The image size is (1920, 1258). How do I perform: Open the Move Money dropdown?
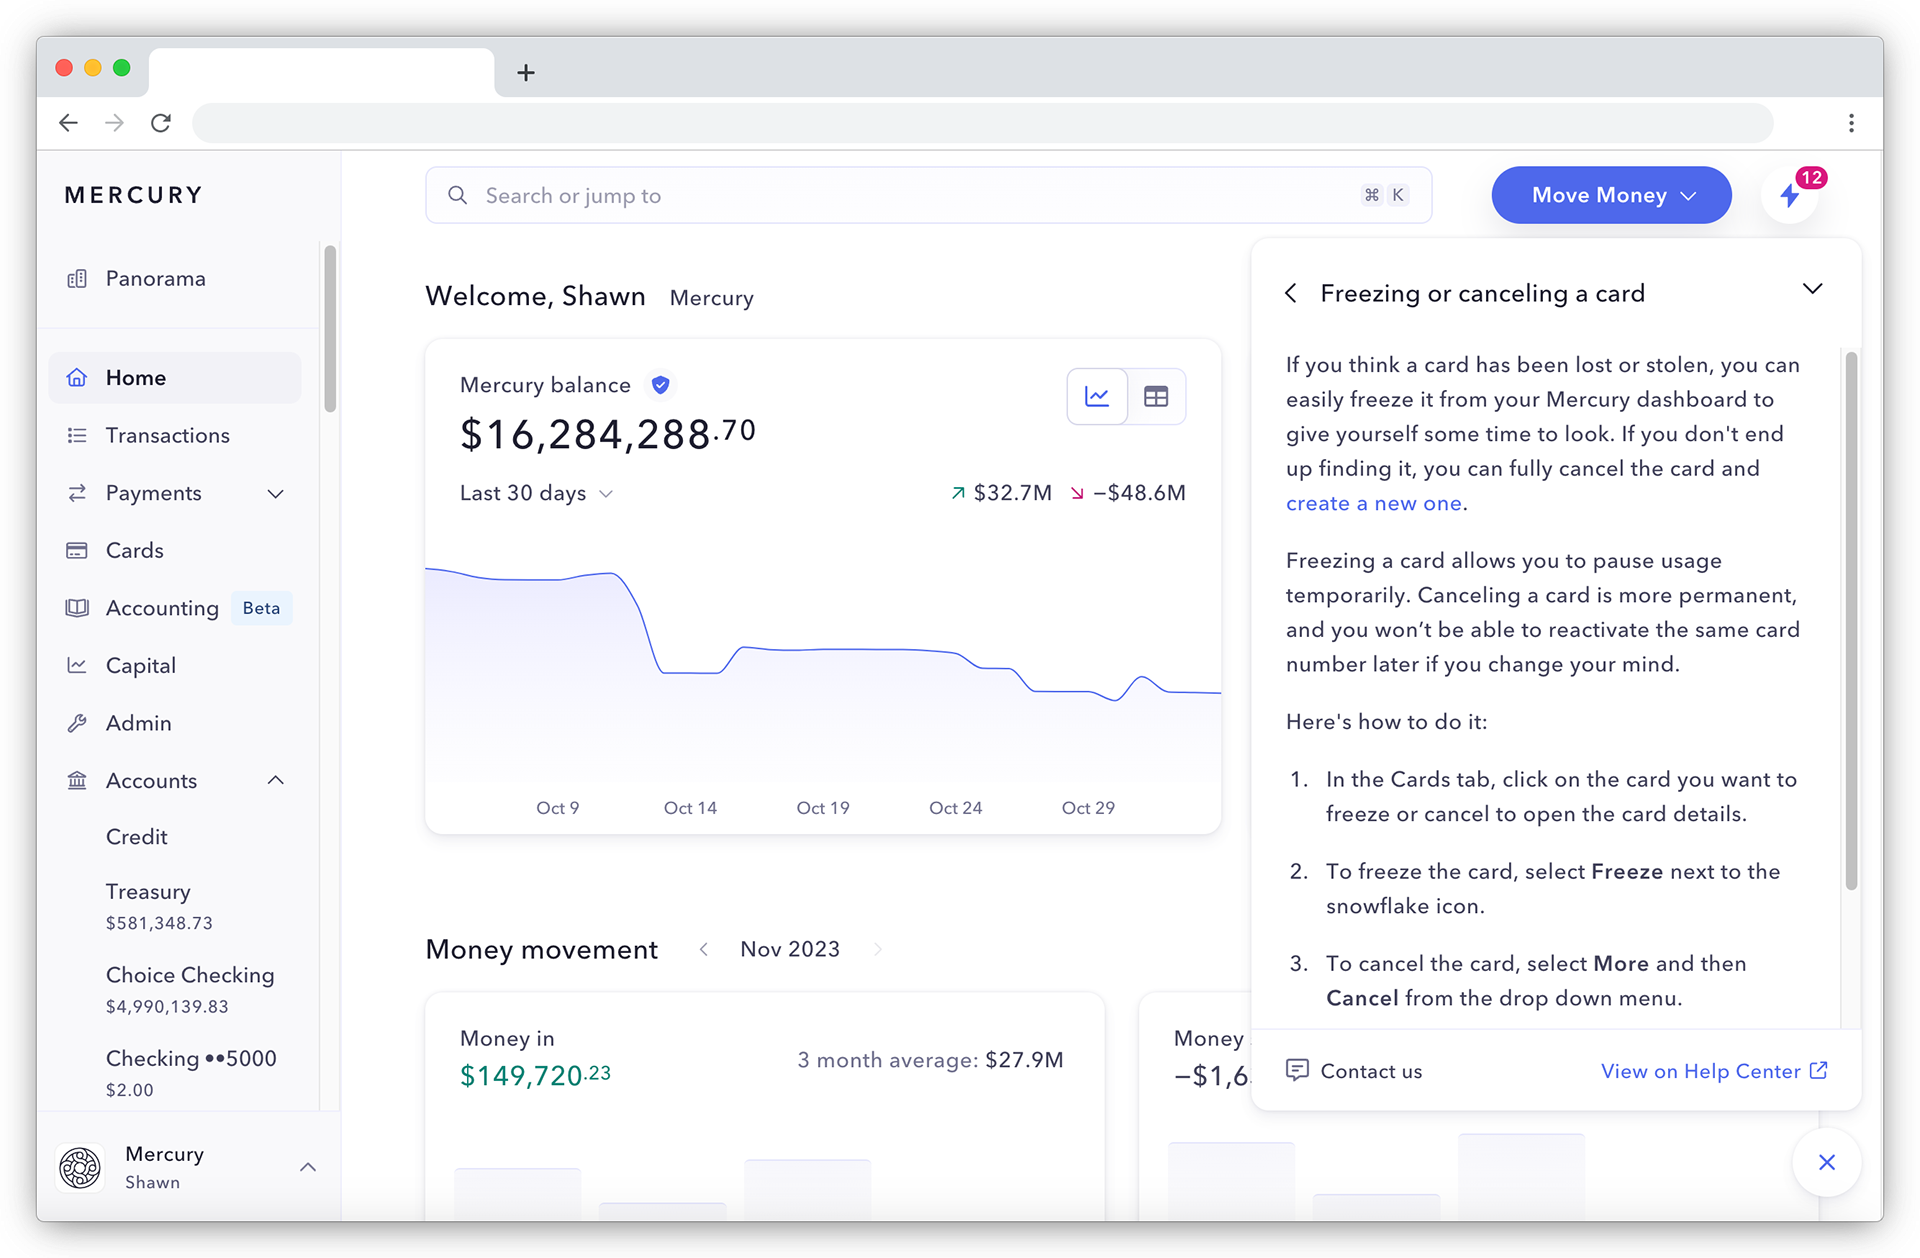pyautogui.click(x=1611, y=195)
